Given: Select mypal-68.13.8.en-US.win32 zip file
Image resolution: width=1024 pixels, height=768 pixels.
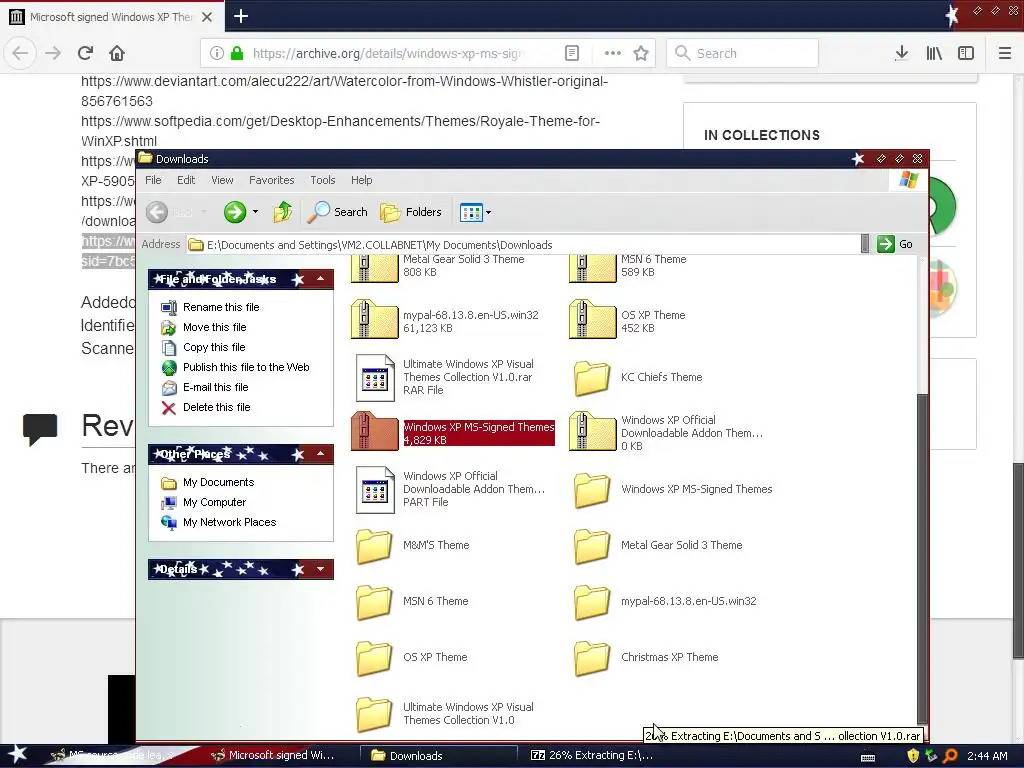Looking at the screenshot, I should click(x=445, y=321).
